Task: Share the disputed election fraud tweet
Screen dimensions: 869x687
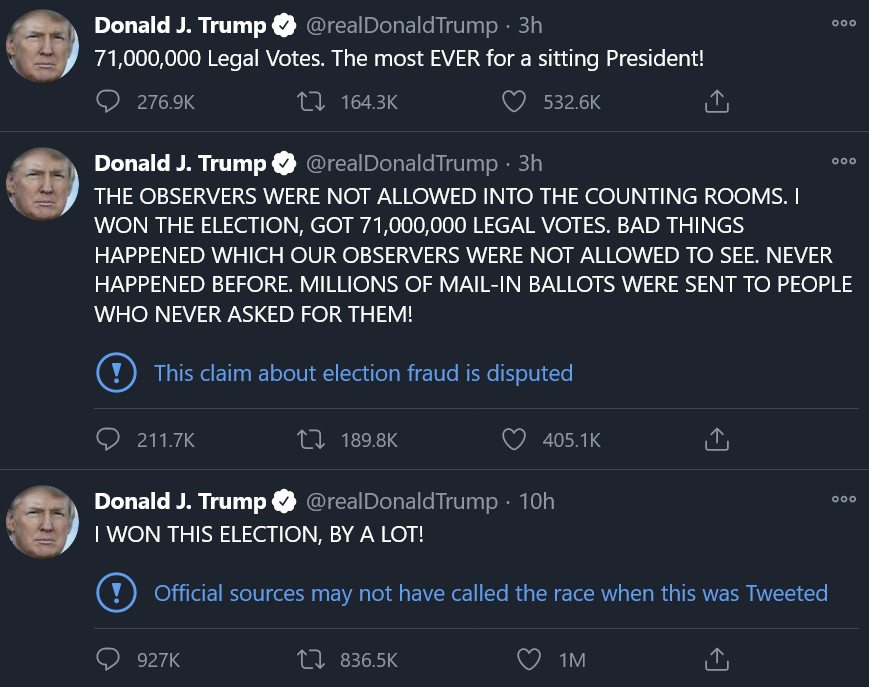Action: pyautogui.click(x=716, y=439)
